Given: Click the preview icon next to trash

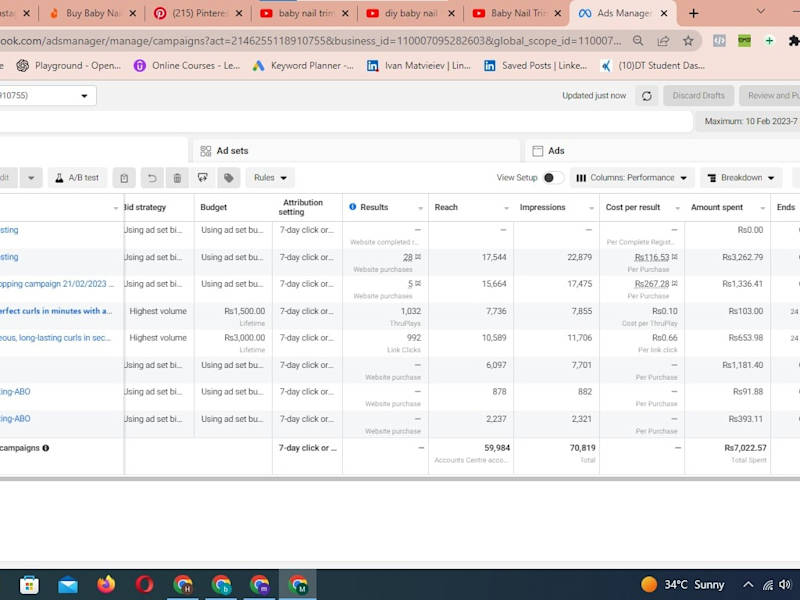Looking at the screenshot, I should 203,178.
